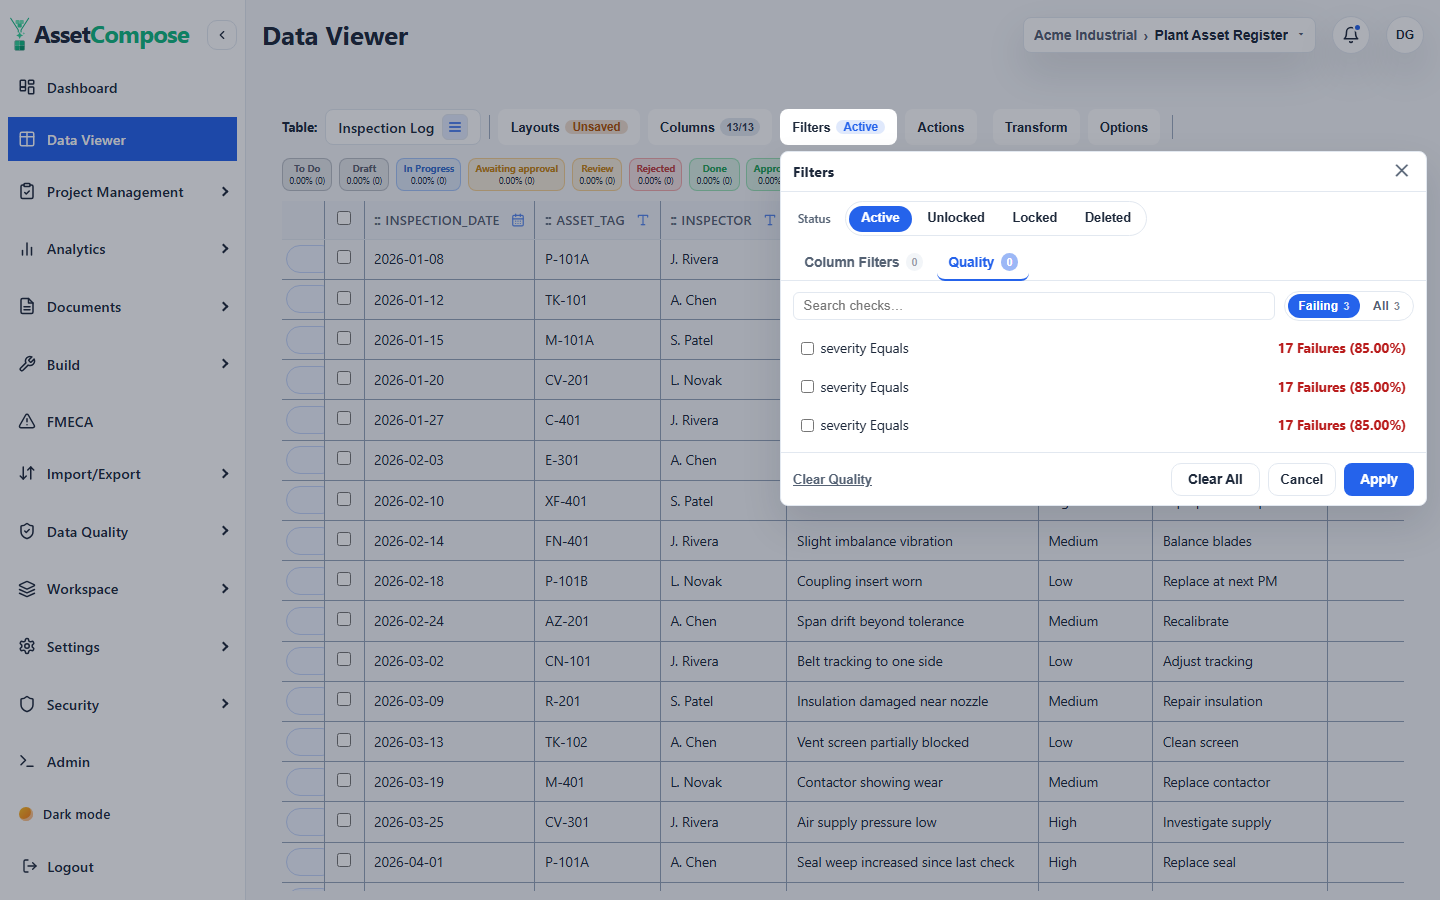Close the Filters panel
This screenshot has width=1440, height=900.
(1402, 171)
